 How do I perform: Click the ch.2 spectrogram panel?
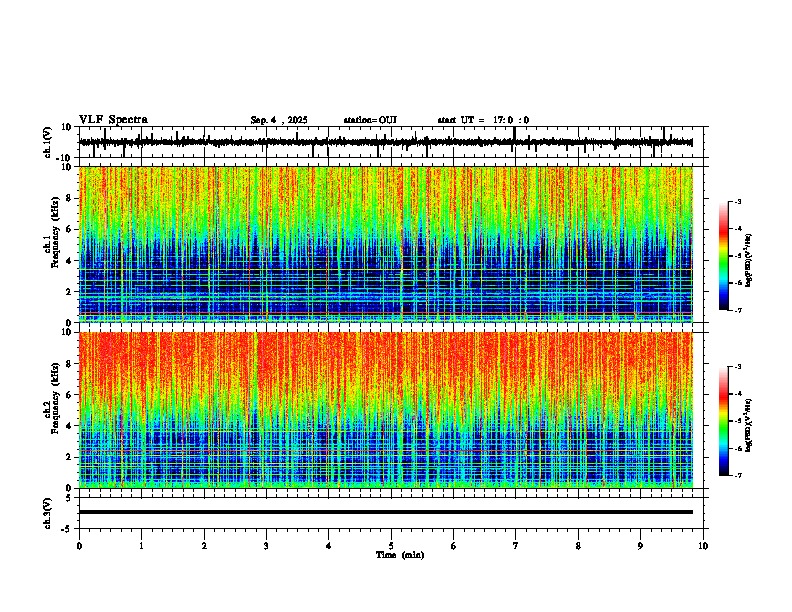point(385,410)
